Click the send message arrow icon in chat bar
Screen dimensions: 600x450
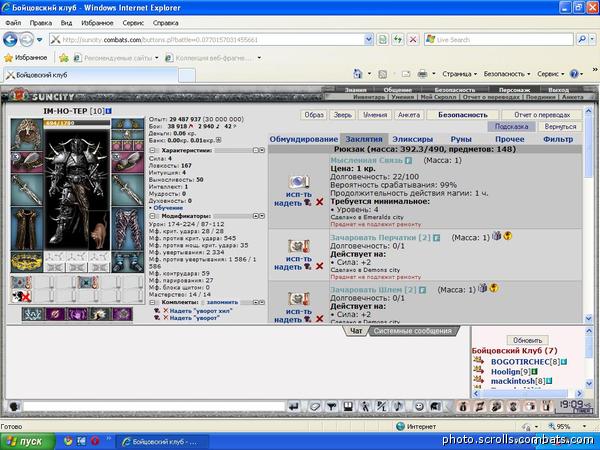pyautogui.click(x=294, y=406)
